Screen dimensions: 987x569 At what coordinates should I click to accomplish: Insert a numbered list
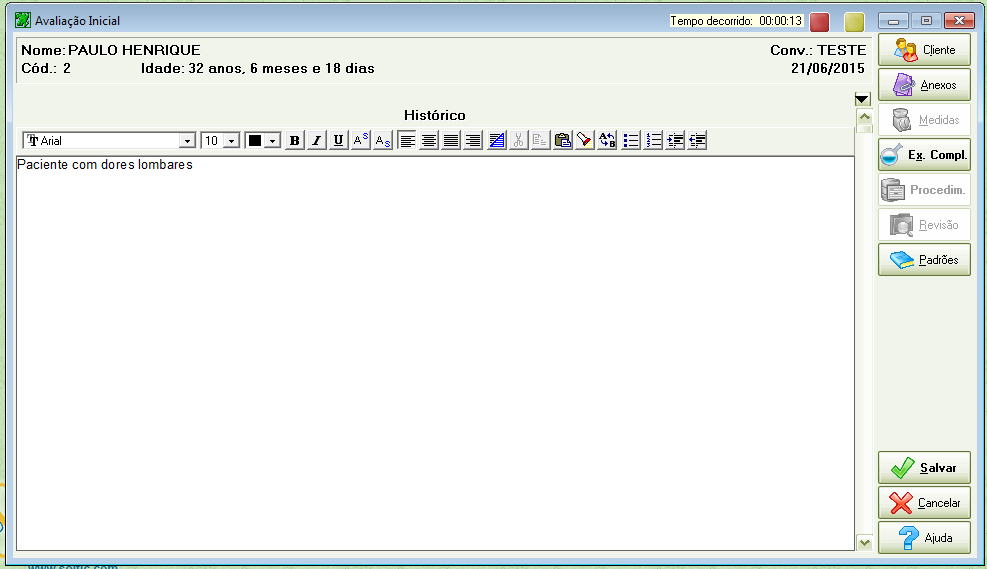click(654, 141)
